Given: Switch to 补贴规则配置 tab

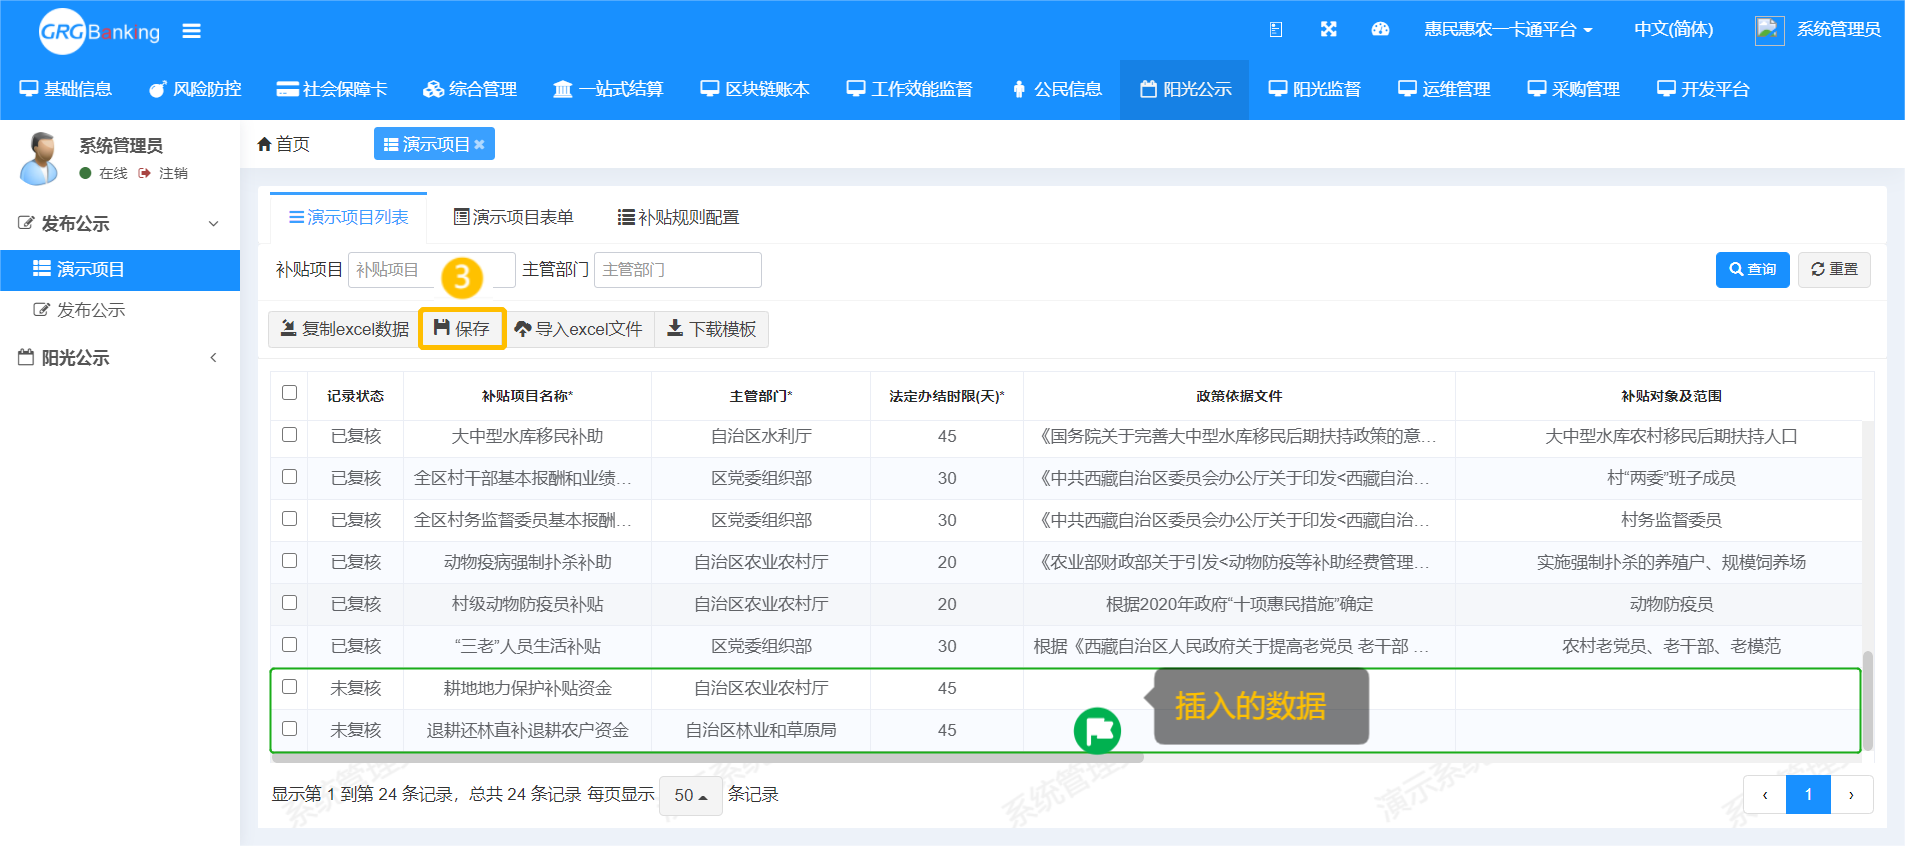Looking at the screenshot, I should click(x=678, y=218).
